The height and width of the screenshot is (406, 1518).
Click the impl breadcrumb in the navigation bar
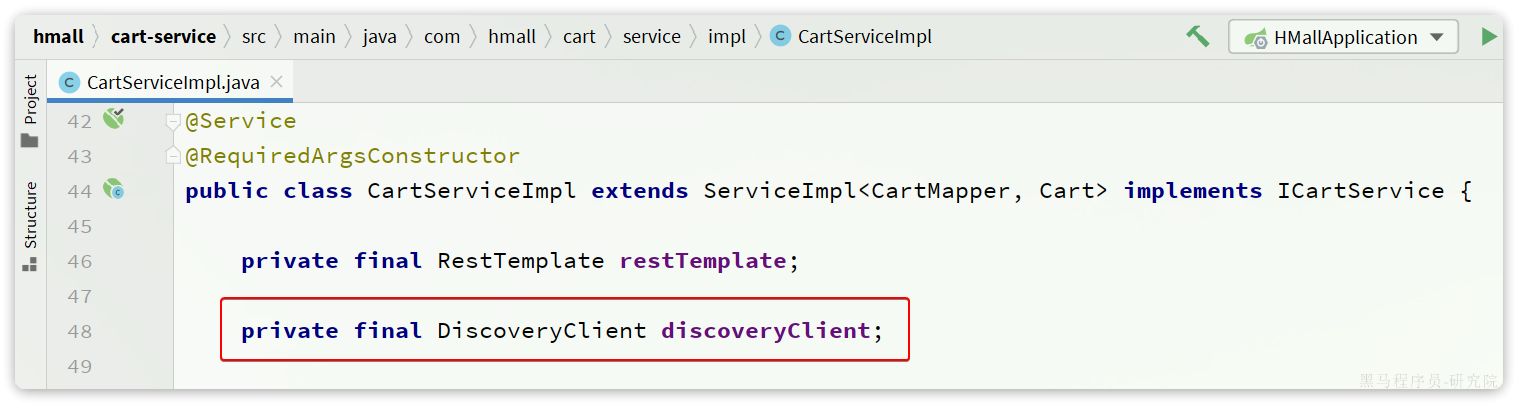click(x=727, y=37)
